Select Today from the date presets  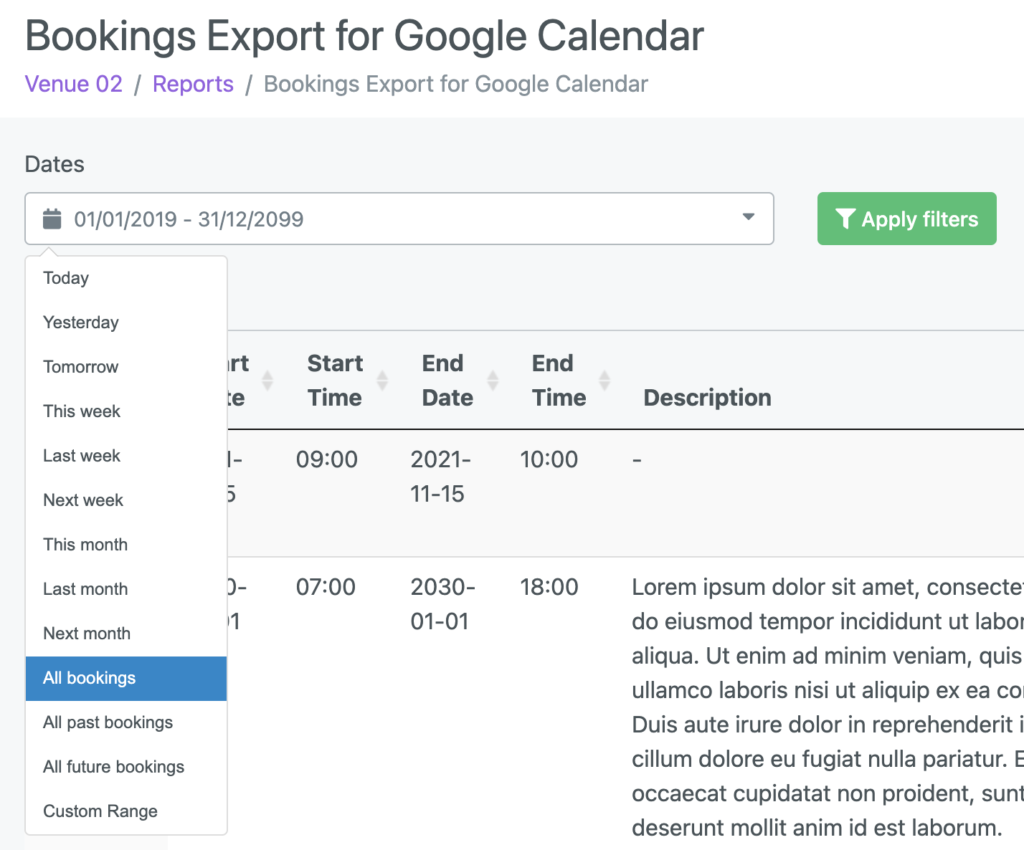point(126,278)
